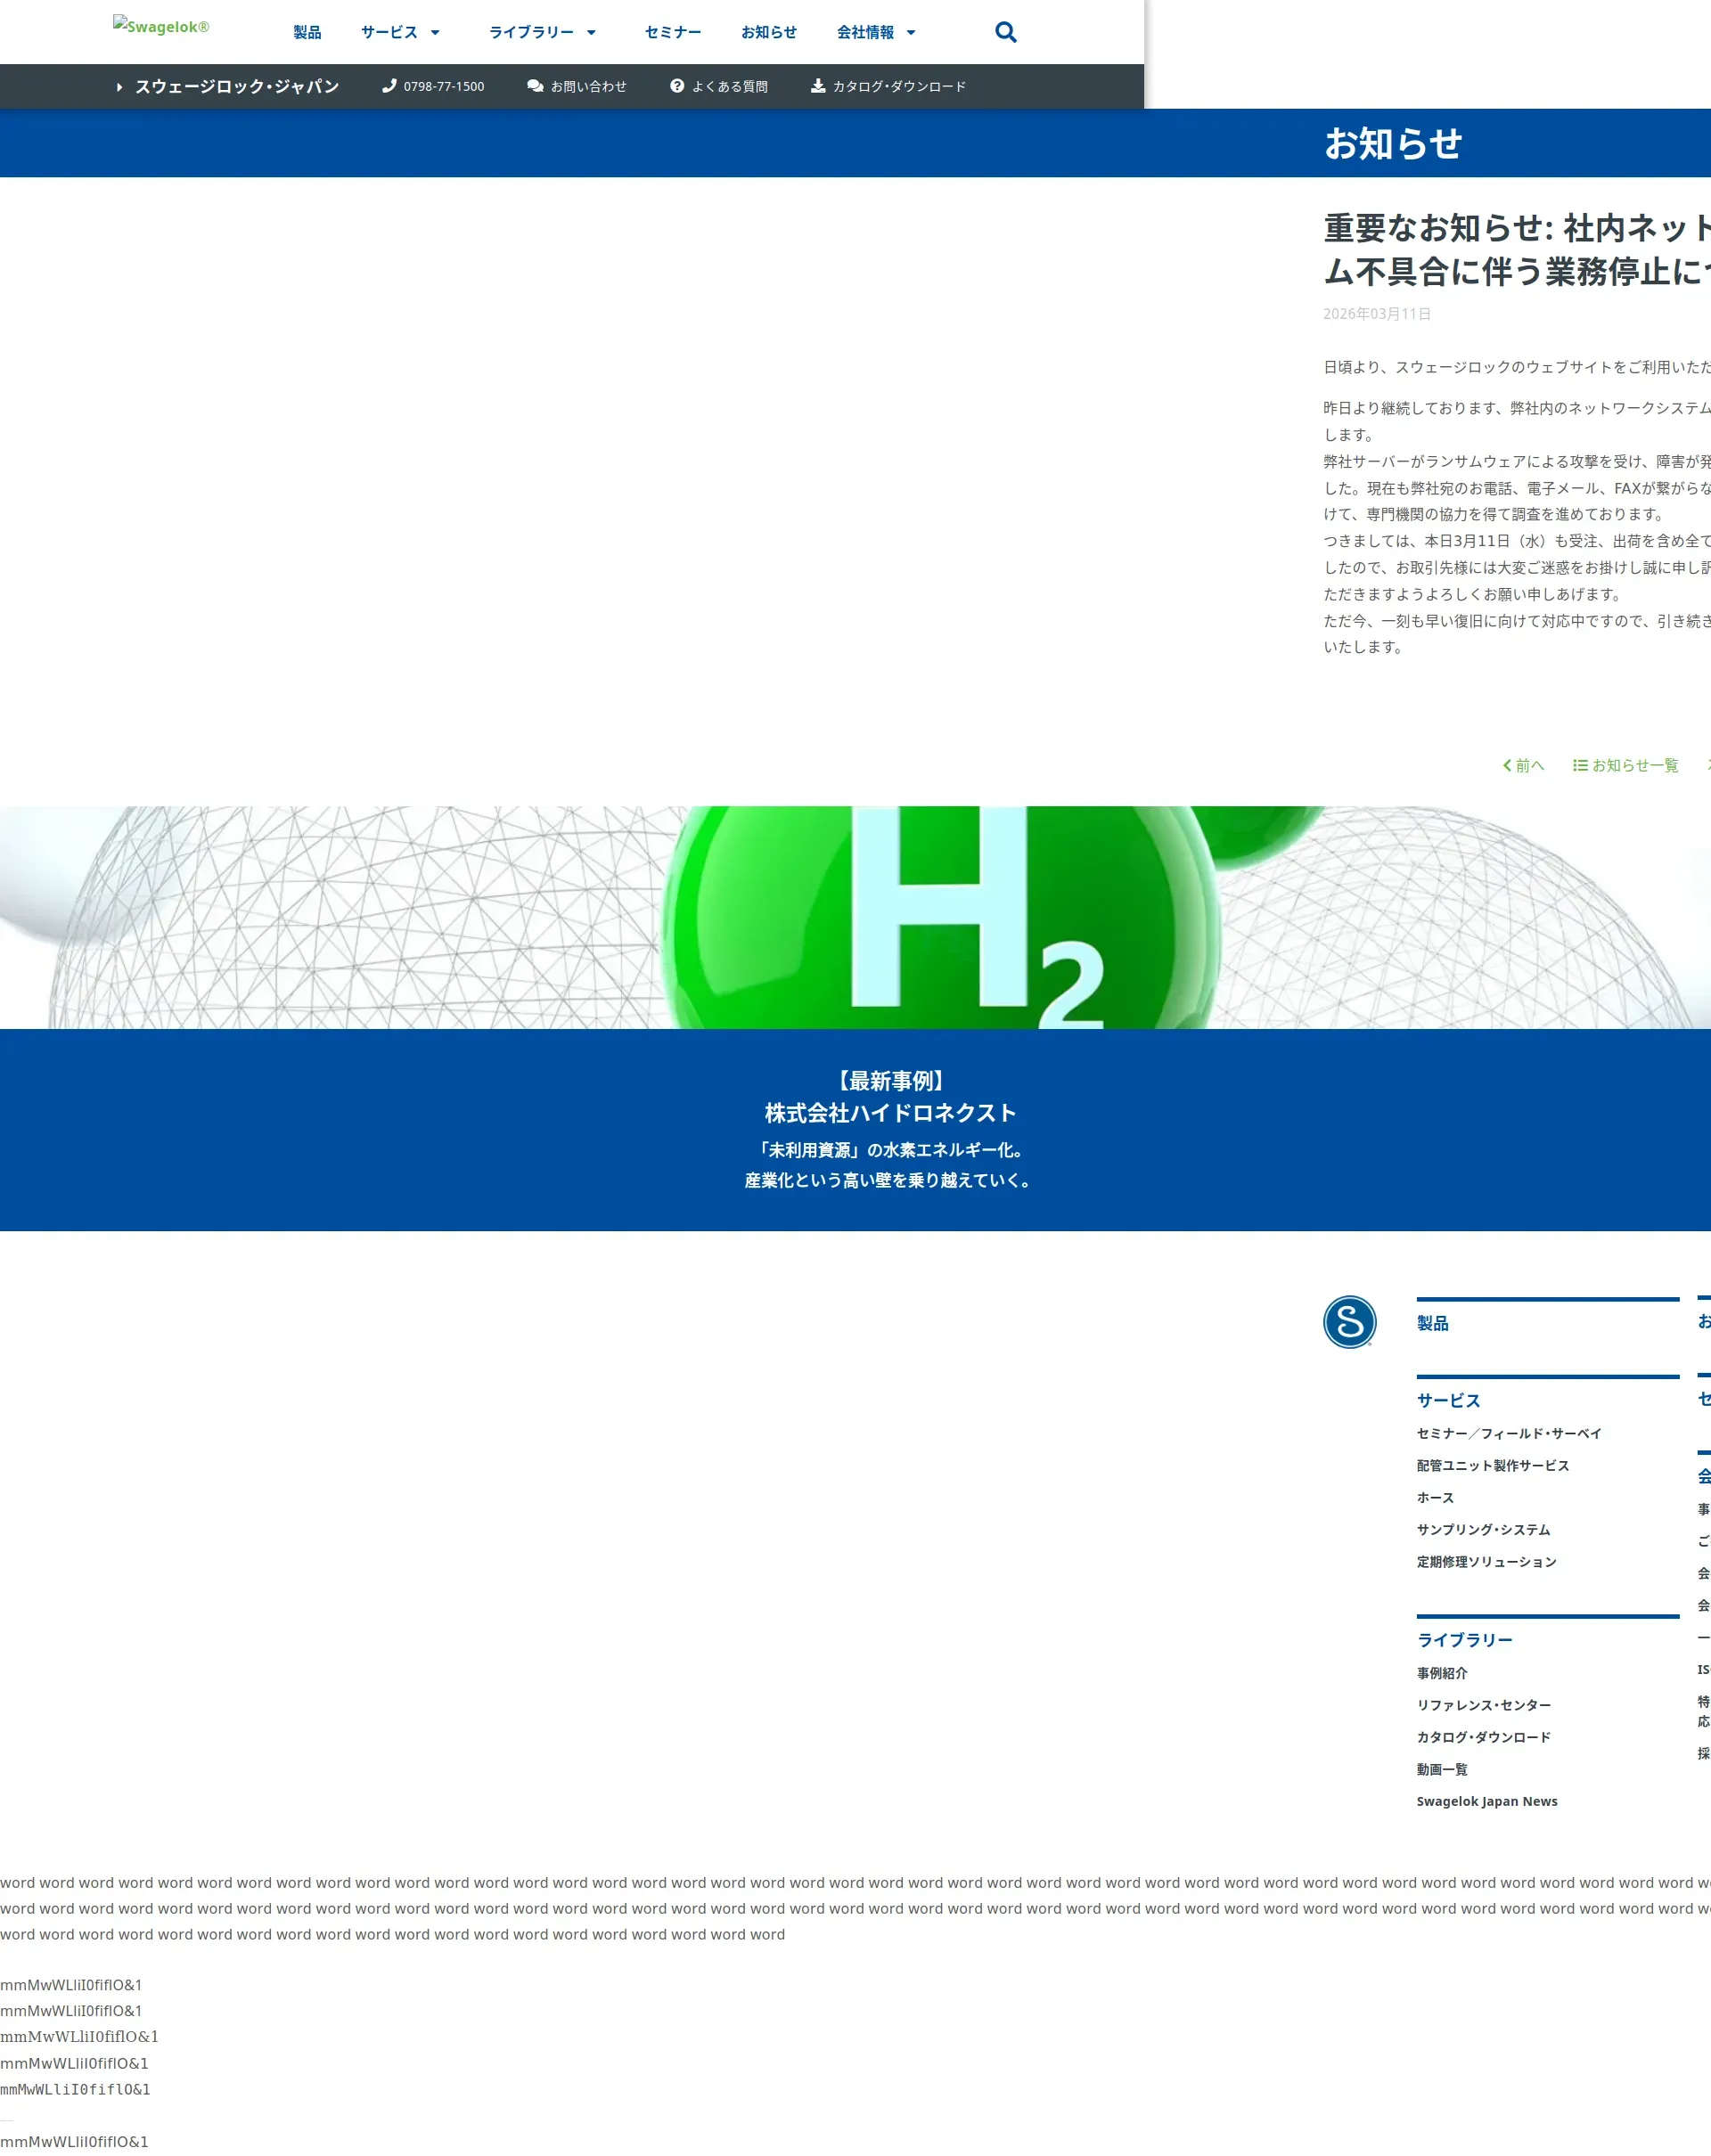This screenshot has height=2156, width=1711.
Task: Click the Swagelok logo in header
Action: click(x=161, y=27)
